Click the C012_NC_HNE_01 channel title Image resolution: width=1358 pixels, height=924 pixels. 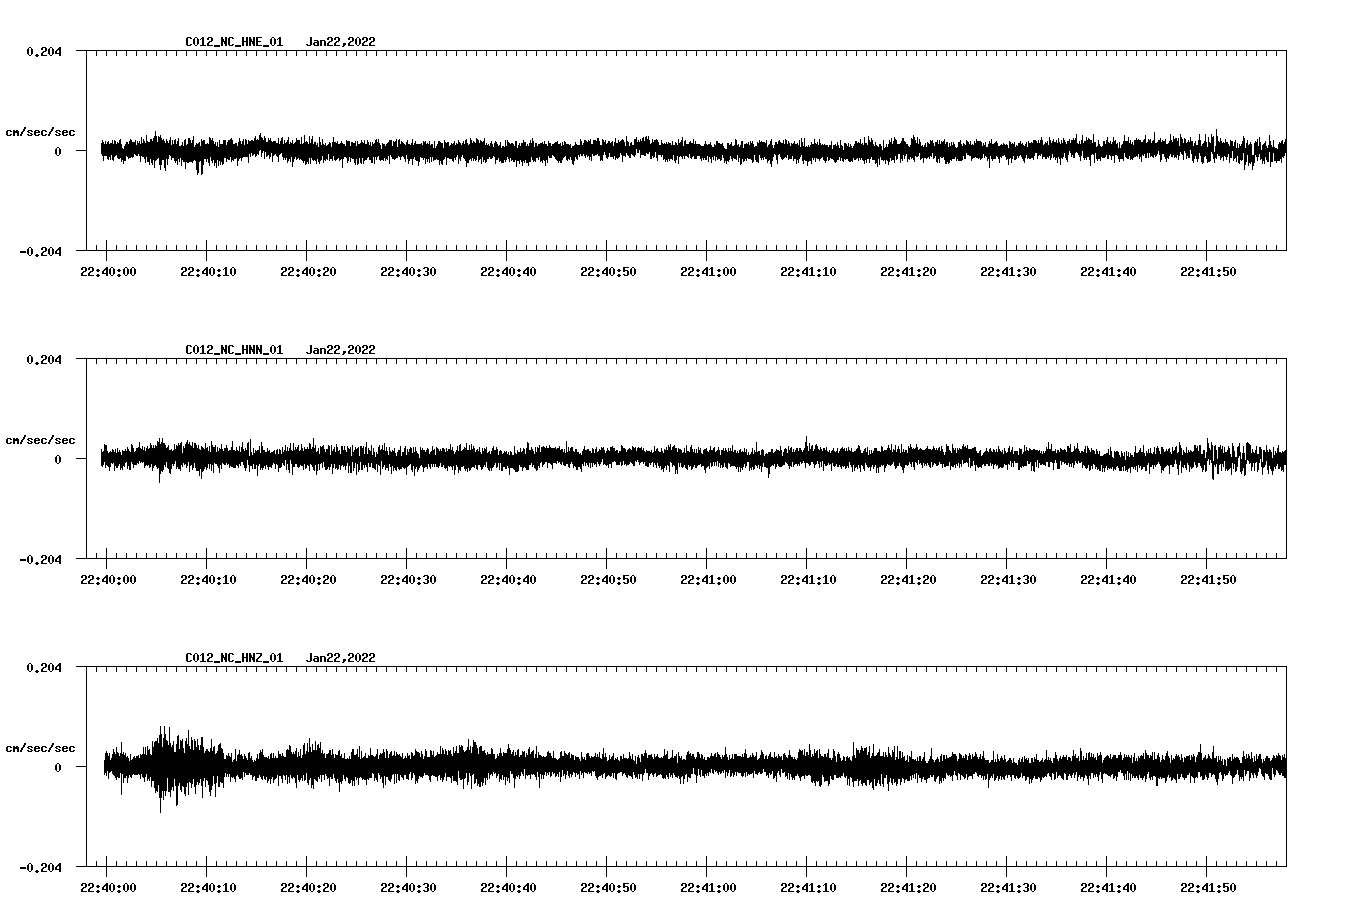(234, 42)
